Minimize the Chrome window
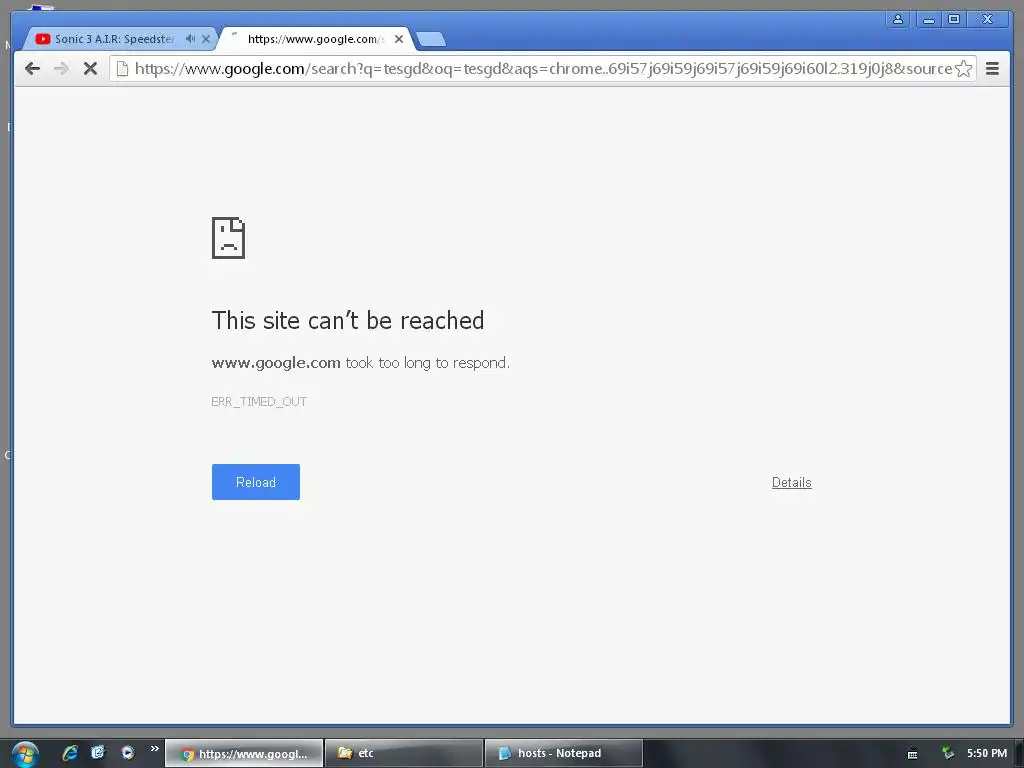Screen dimensions: 1024x768 928,20
